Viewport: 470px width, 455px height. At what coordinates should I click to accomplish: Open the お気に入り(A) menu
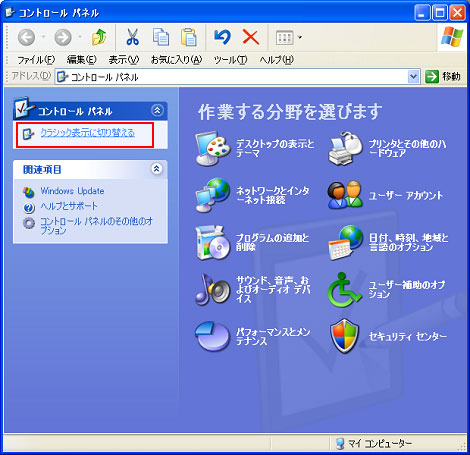176,60
